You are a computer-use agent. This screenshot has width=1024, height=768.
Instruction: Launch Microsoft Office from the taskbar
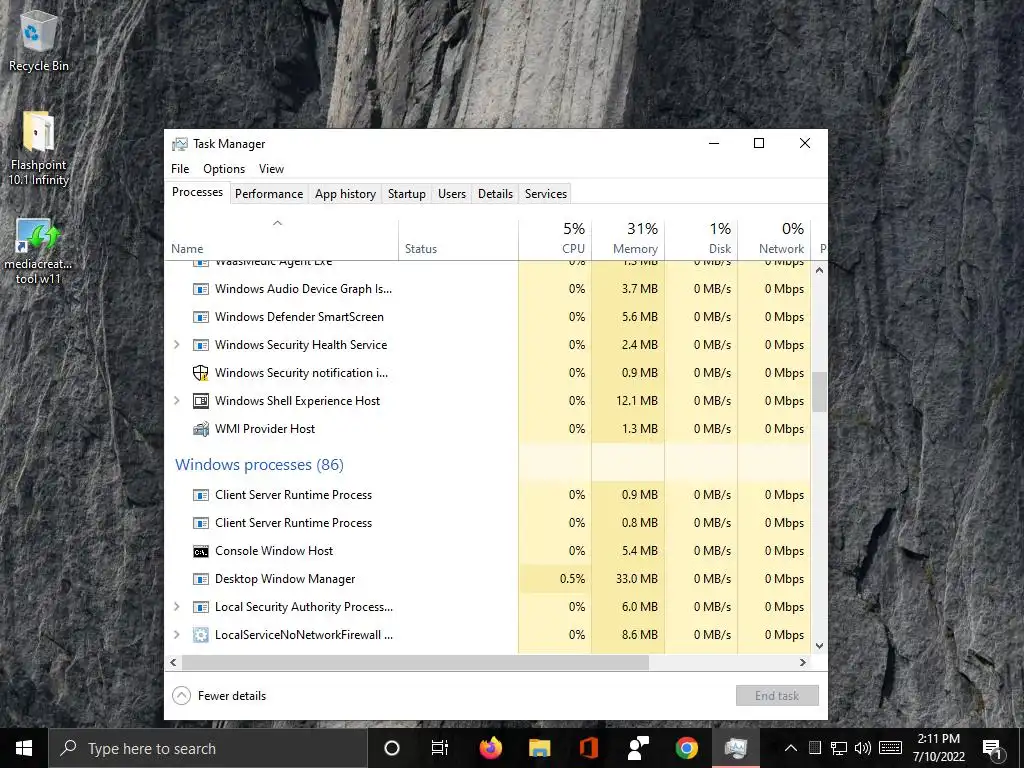pos(588,748)
